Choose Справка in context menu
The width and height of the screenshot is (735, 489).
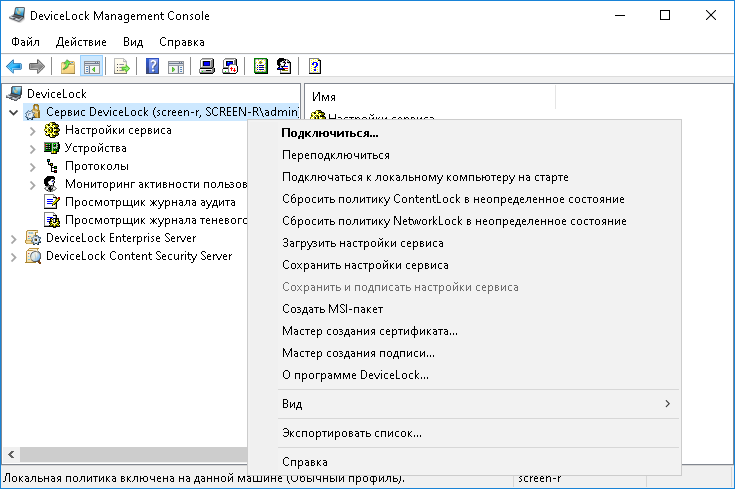tap(464, 462)
